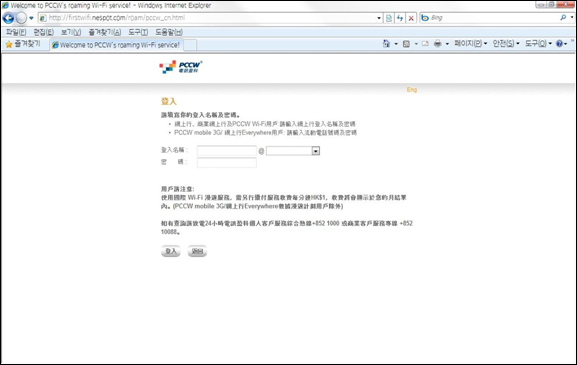Screen dimensions: 577x365
Task: Open the 보기(V) menu
Action: pos(71,32)
